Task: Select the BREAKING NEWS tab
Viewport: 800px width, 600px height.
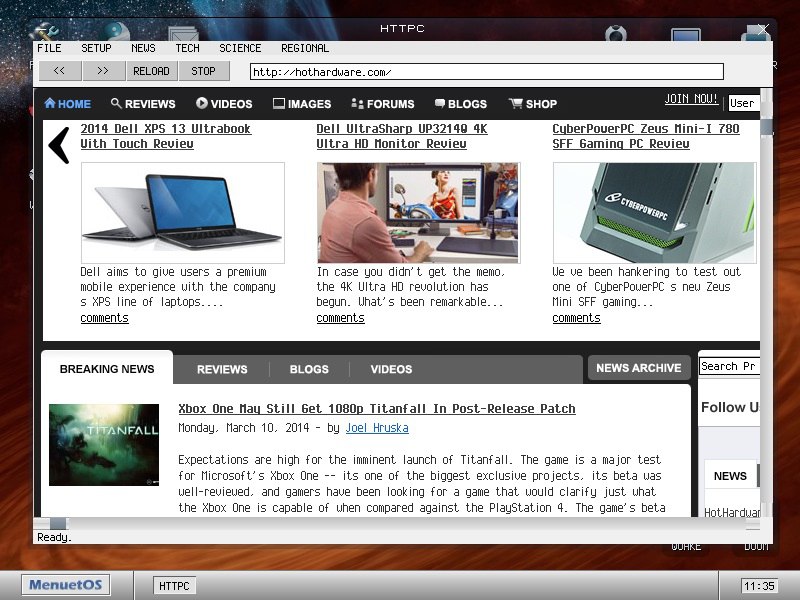Action: click(x=107, y=369)
